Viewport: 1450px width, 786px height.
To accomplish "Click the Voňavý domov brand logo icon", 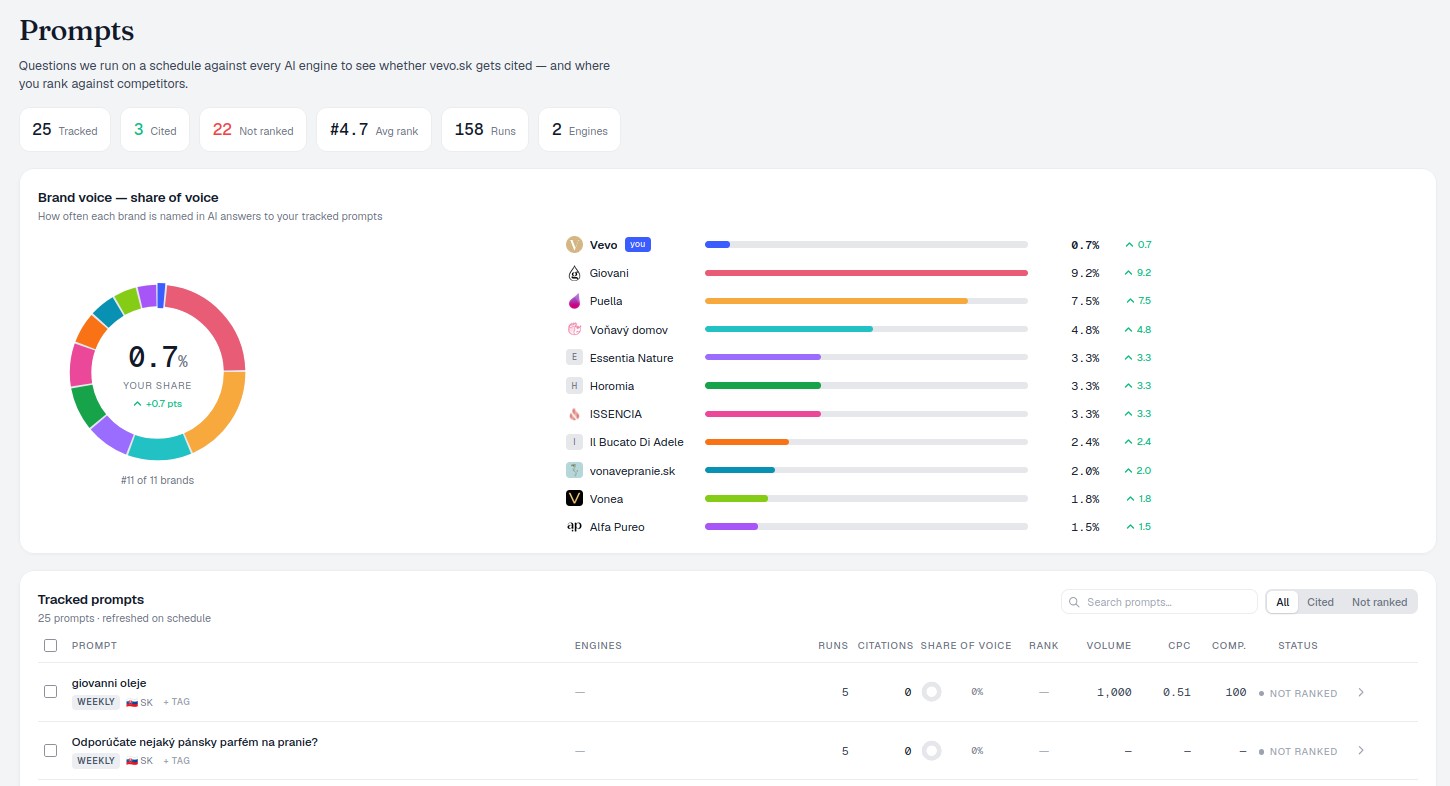I will click(574, 329).
